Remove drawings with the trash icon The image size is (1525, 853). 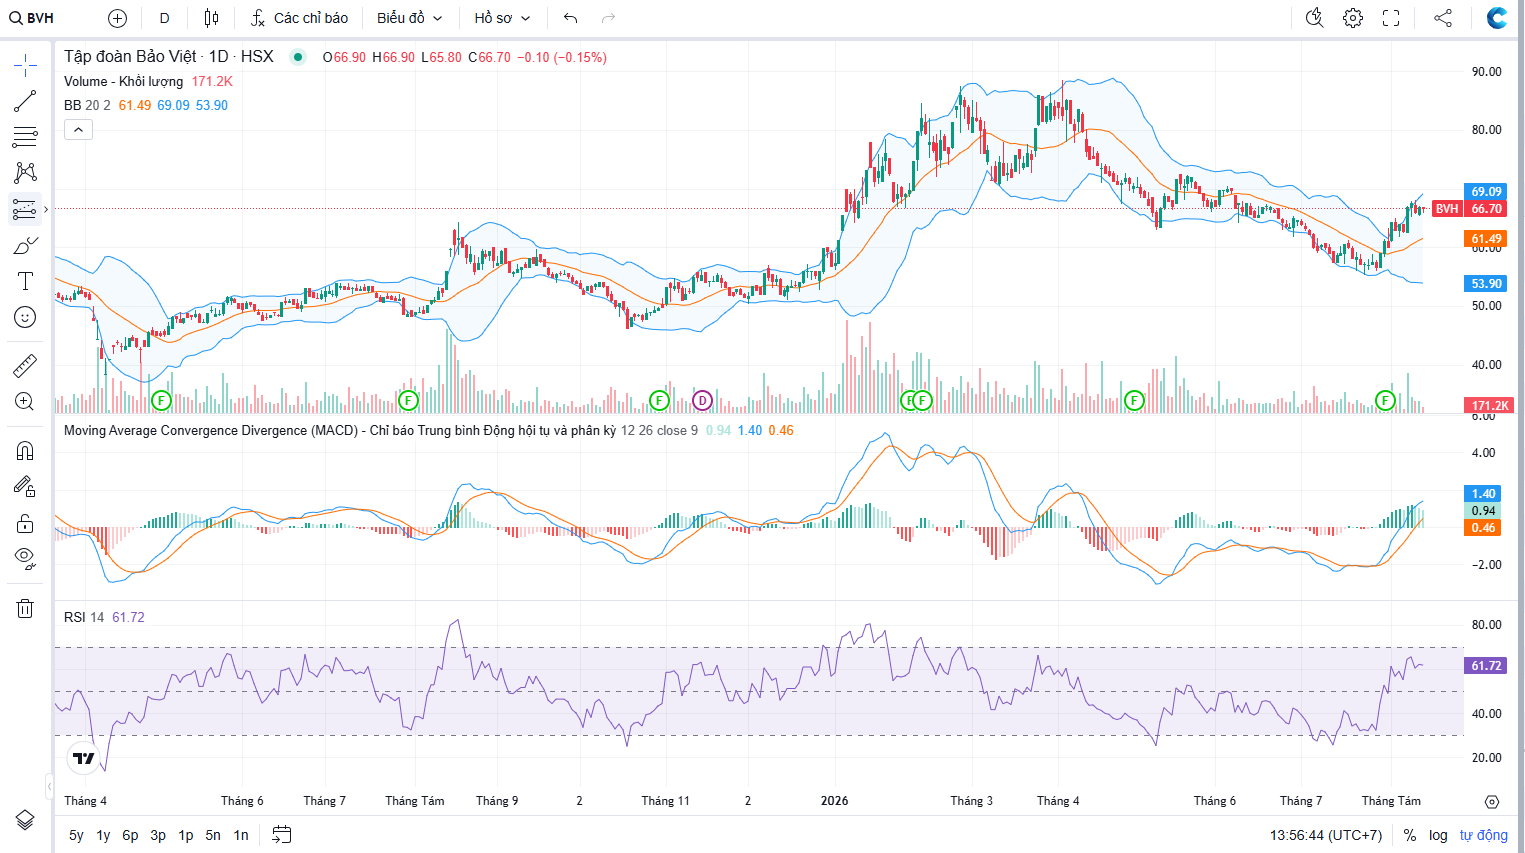pos(25,608)
